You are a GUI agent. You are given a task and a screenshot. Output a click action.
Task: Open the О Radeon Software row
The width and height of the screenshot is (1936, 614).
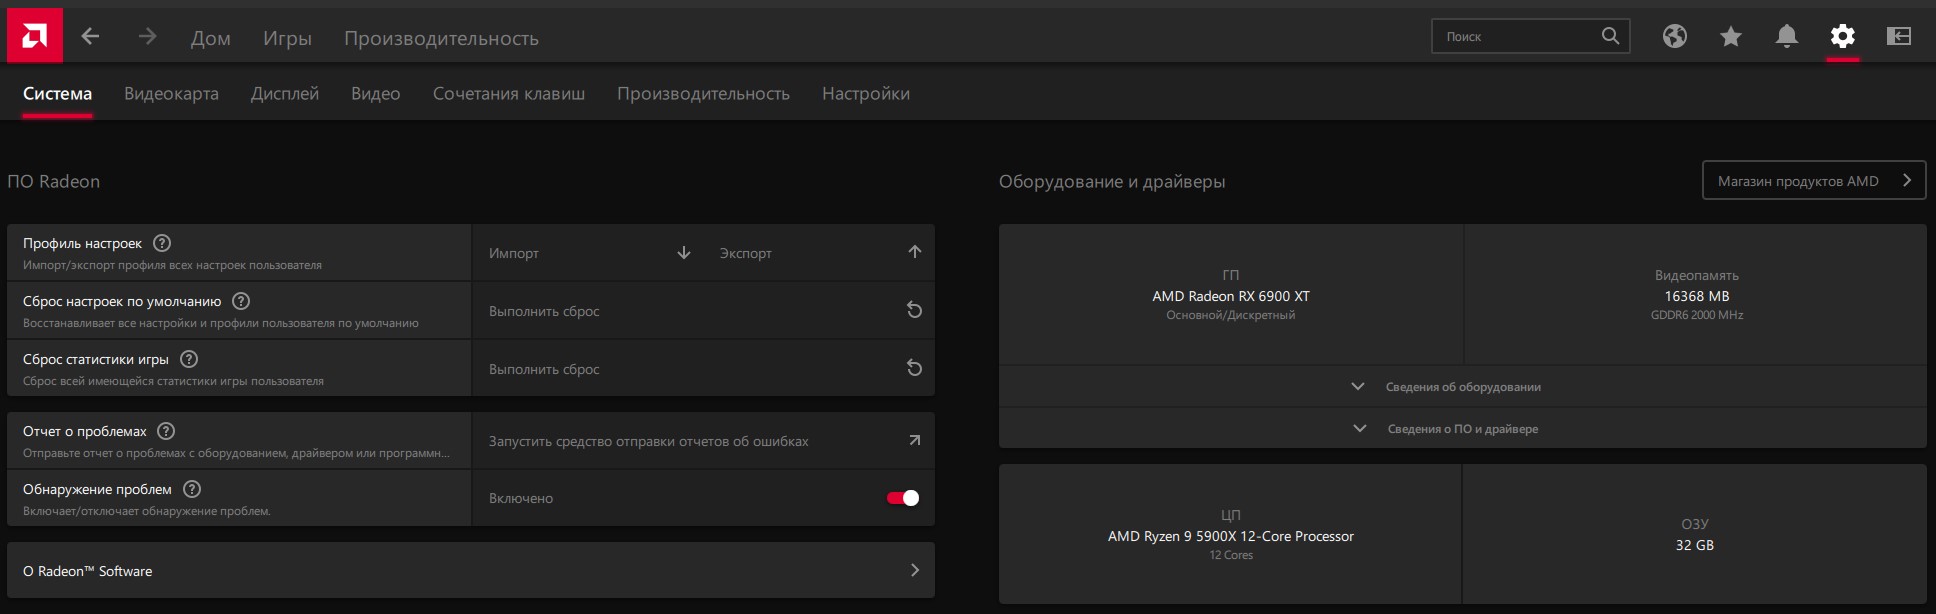(x=470, y=571)
